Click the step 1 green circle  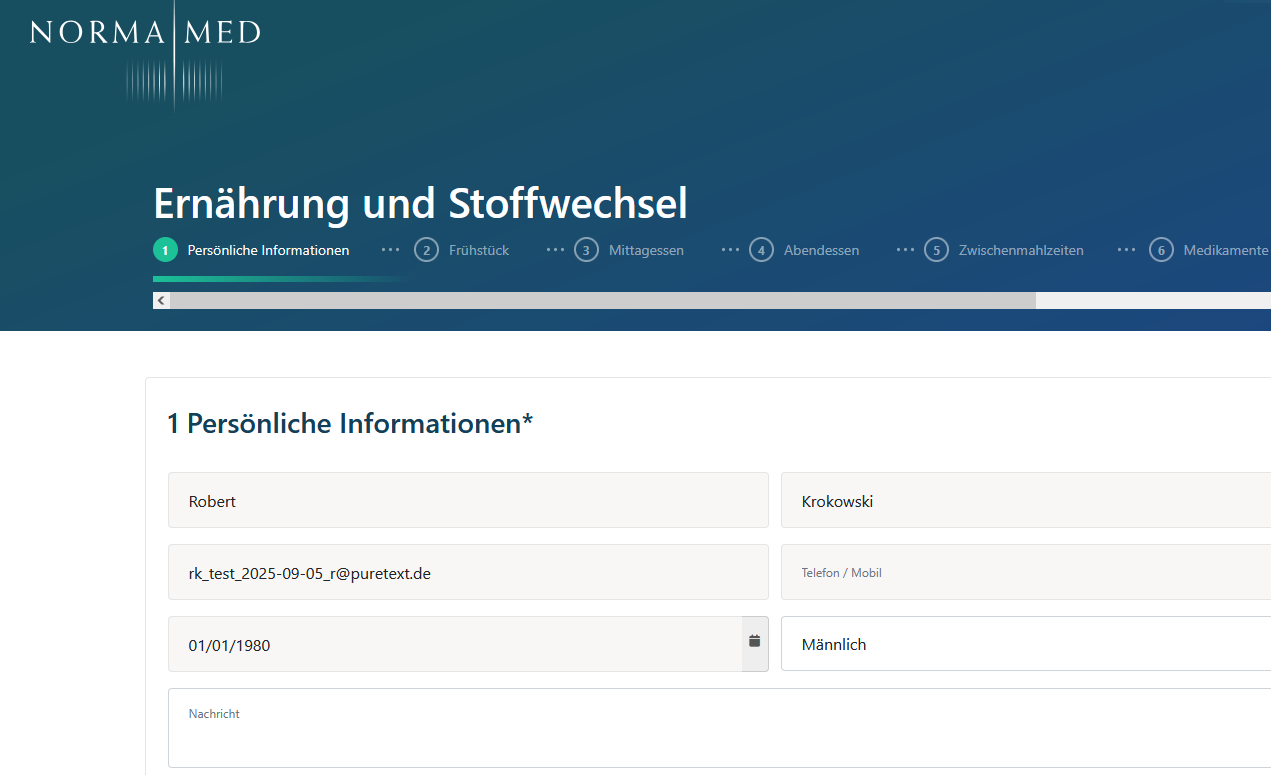click(165, 250)
